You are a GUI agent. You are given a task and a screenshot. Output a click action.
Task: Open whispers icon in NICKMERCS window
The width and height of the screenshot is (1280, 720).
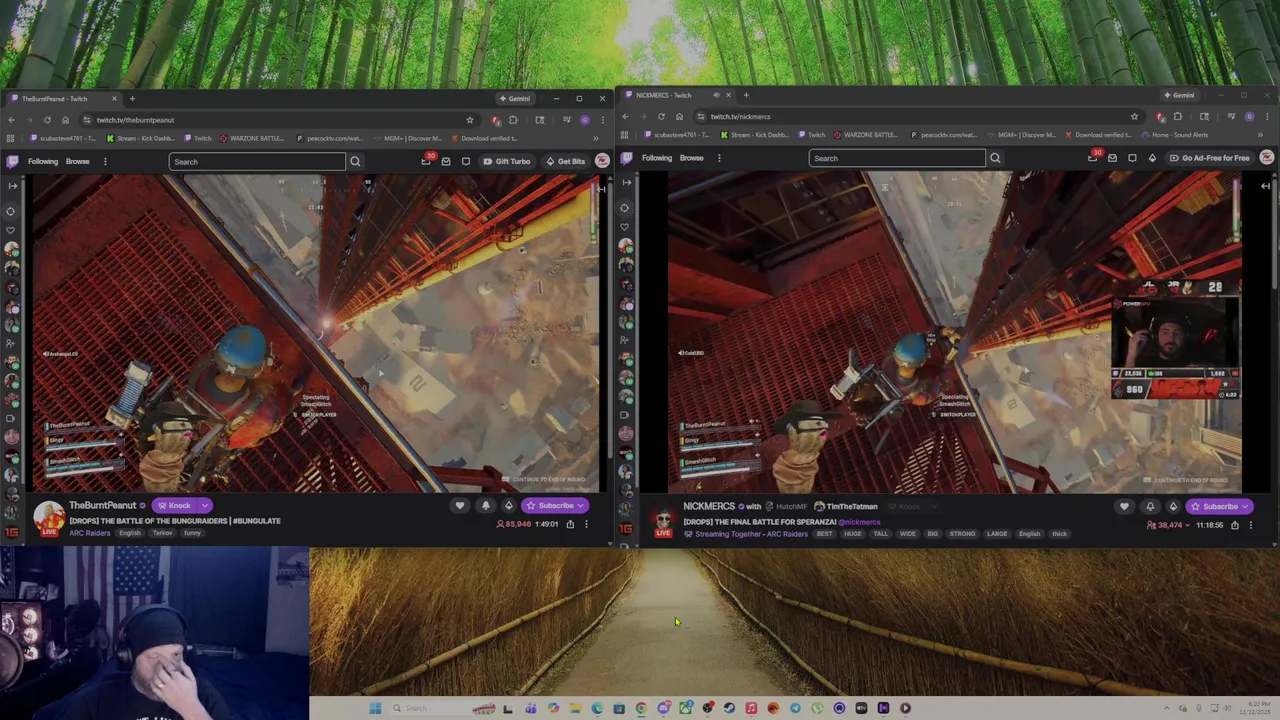pos(1132,158)
